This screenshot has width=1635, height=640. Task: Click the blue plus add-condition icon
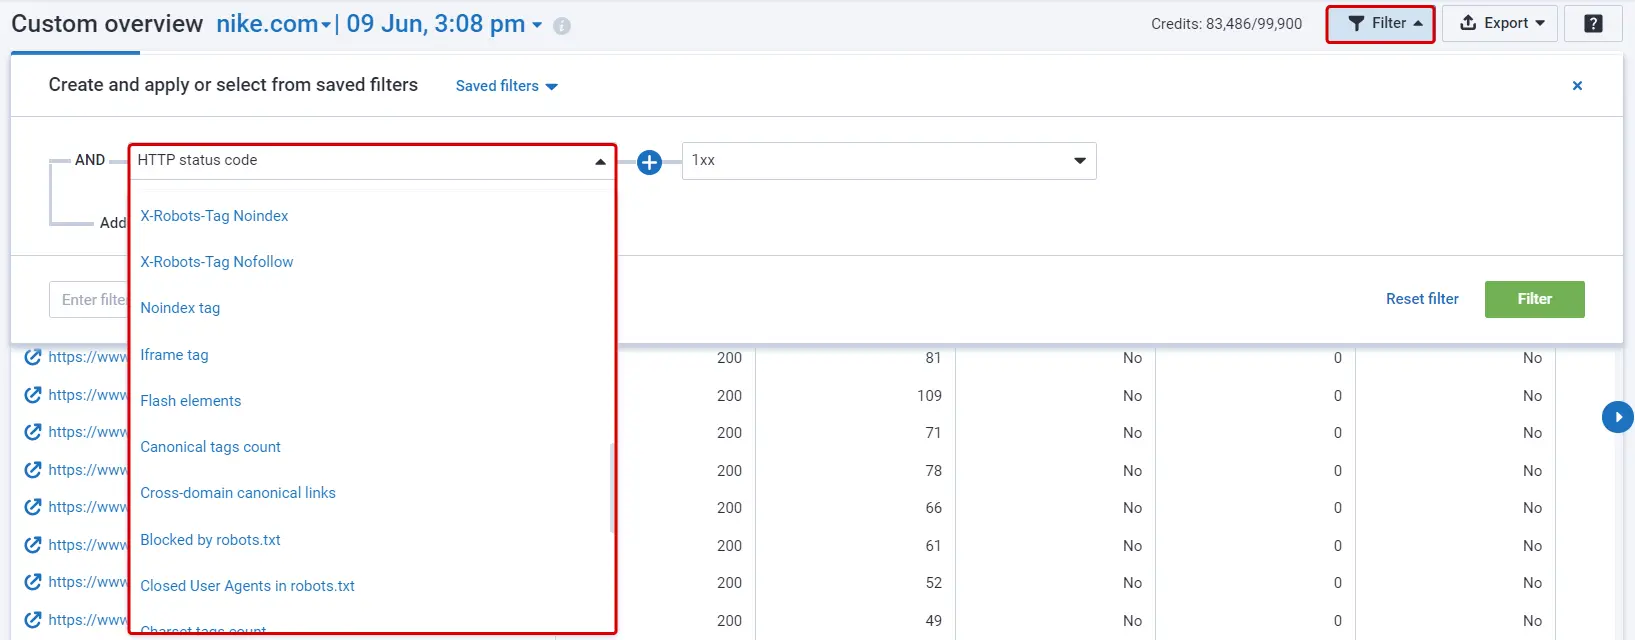[649, 162]
